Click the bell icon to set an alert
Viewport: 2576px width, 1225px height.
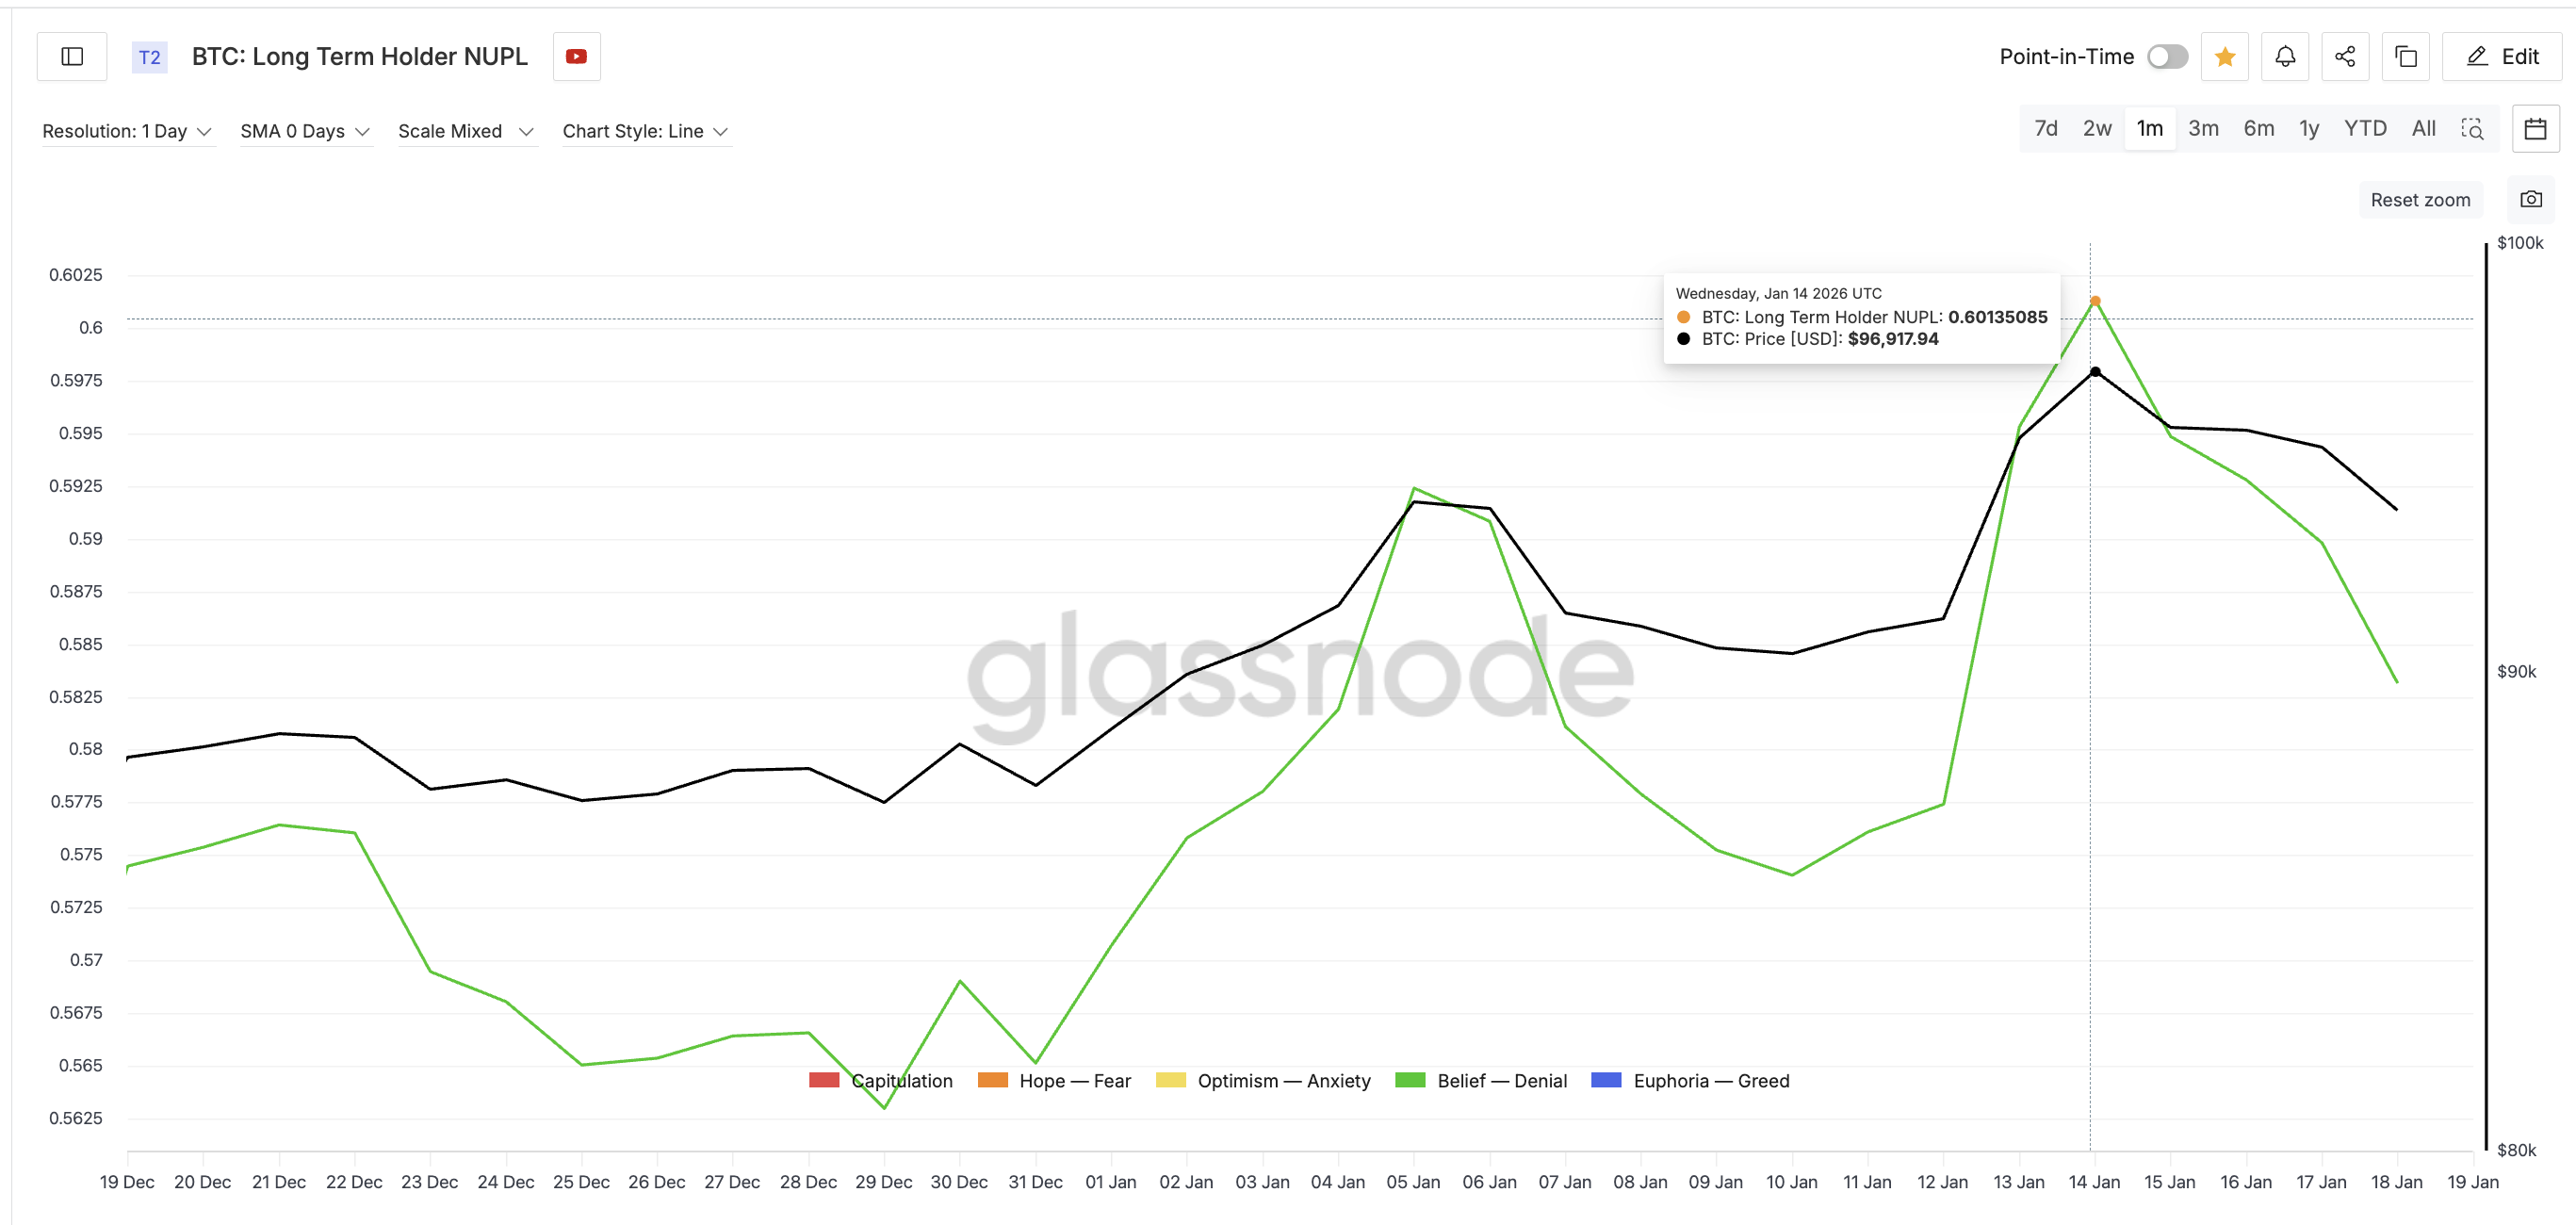2285,57
